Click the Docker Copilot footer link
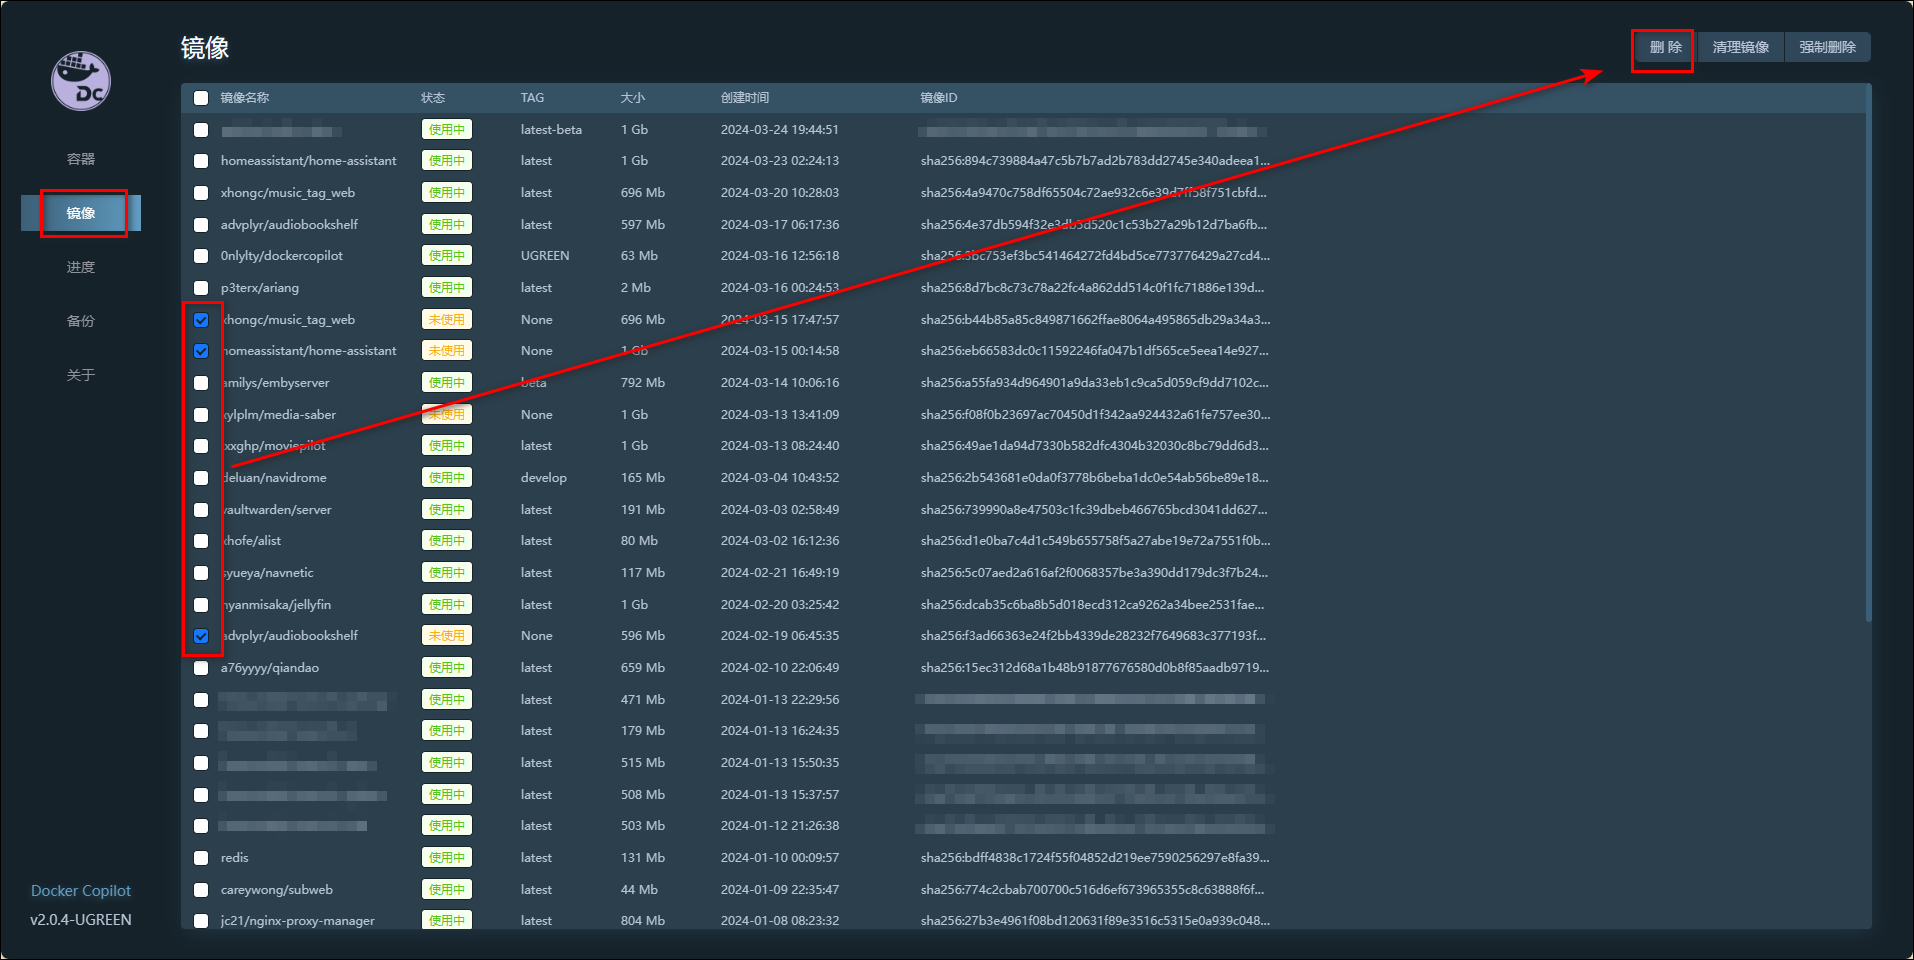 pyautogui.click(x=81, y=891)
